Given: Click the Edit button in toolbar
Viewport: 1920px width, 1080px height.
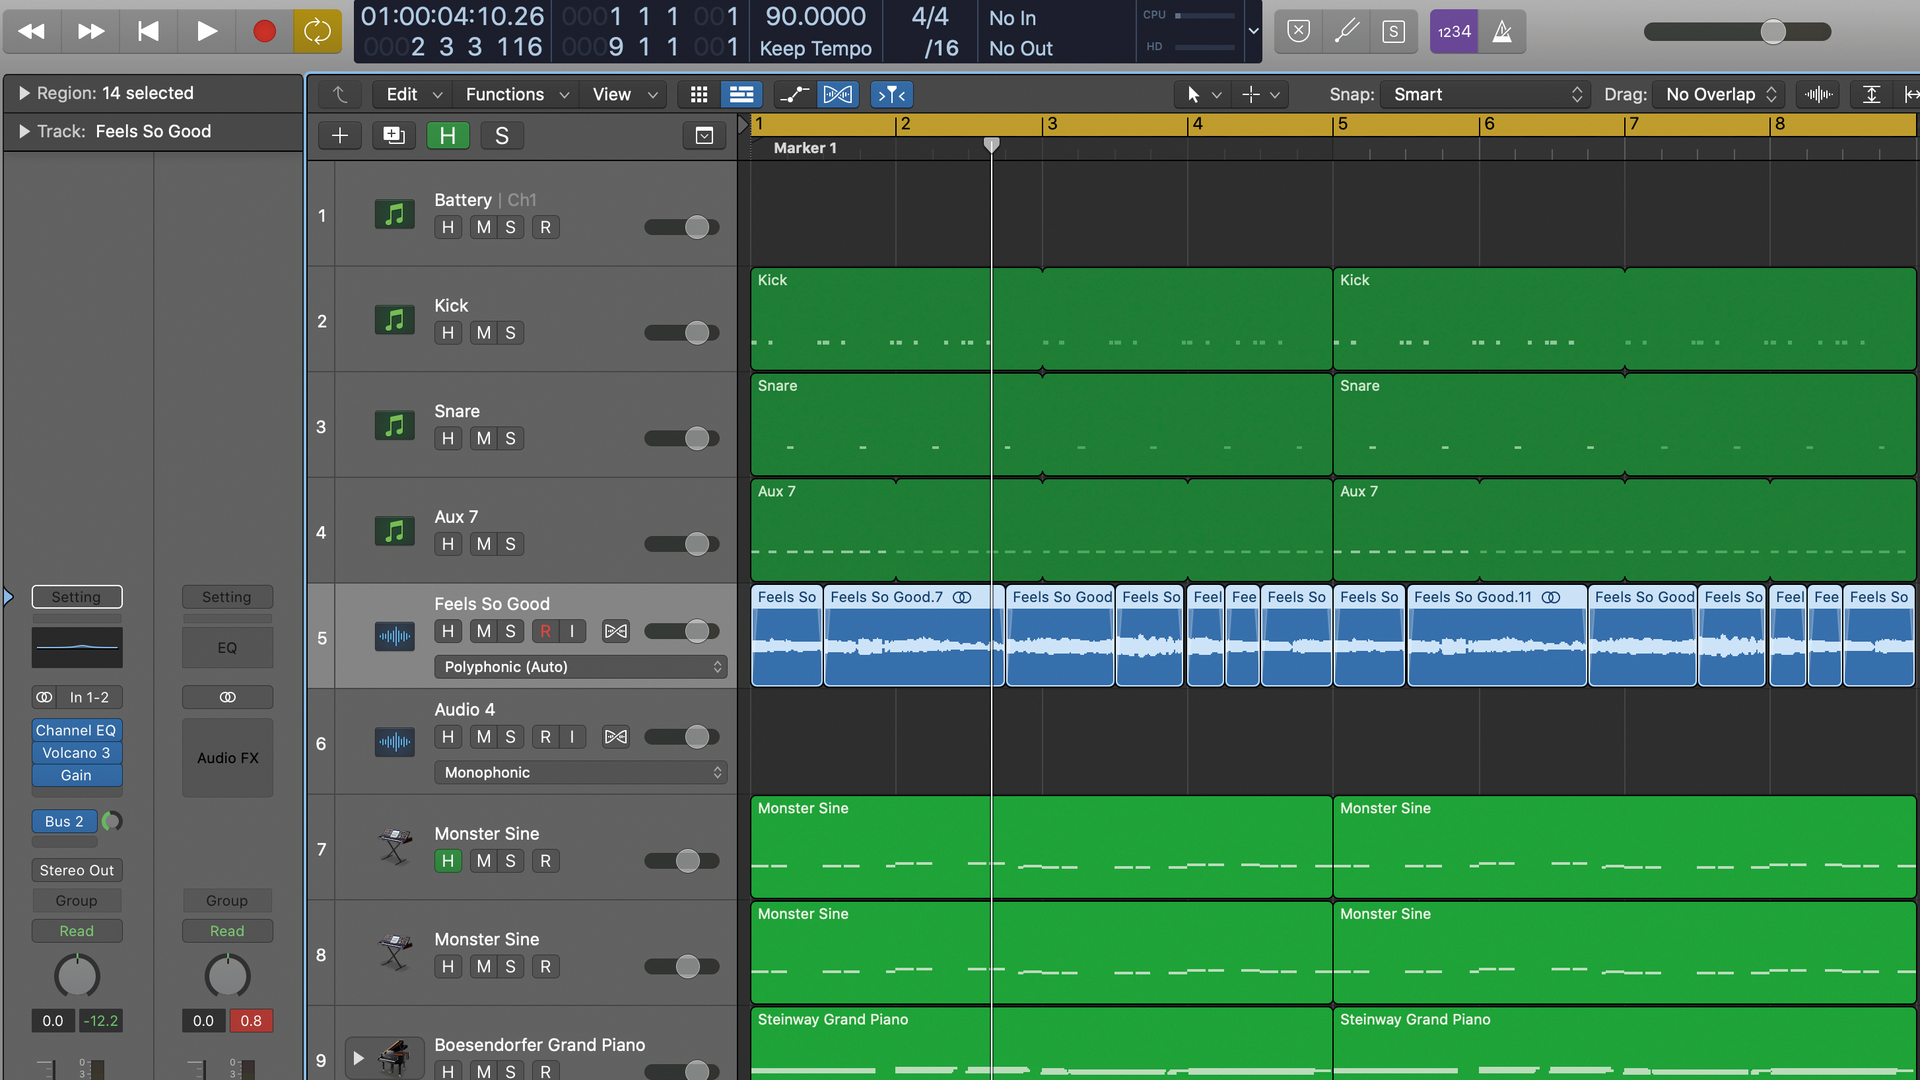Looking at the screenshot, I should coord(401,94).
